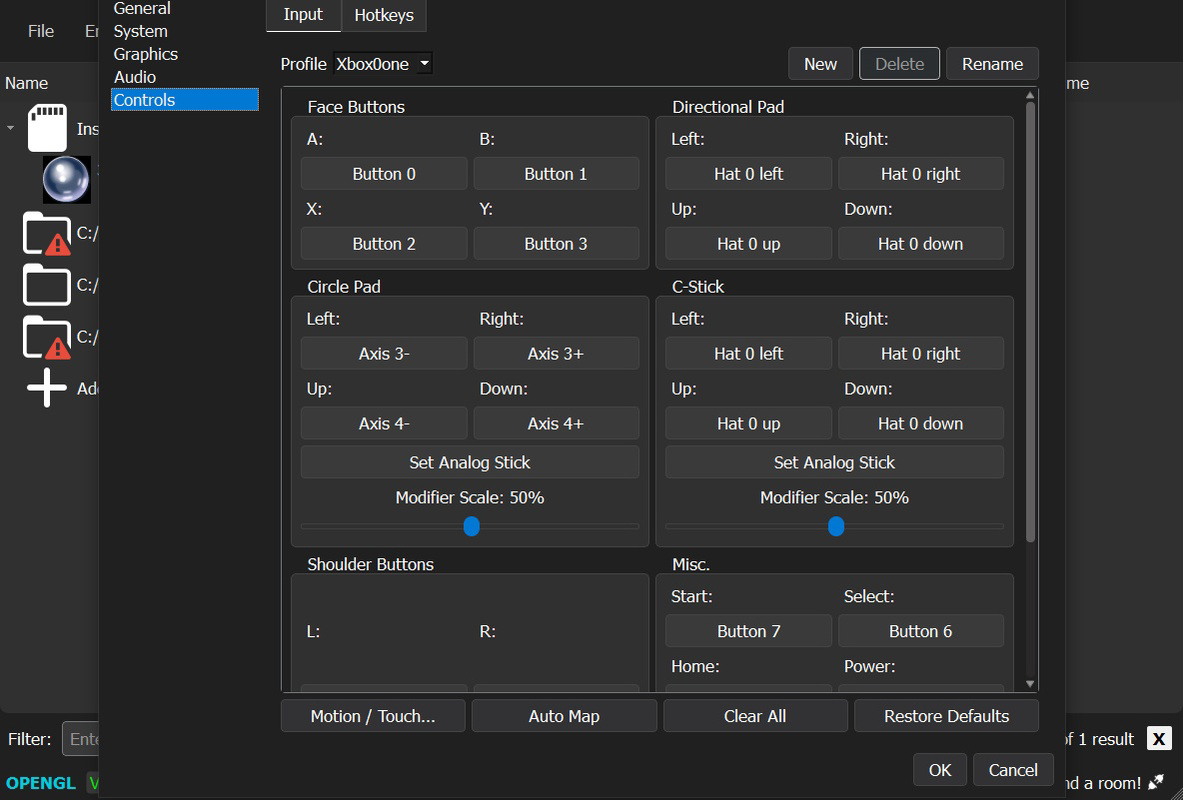Switch to the Hotkeys tab
The width and height of the screenshot is (1183, 800).
[x=384, y=15]
